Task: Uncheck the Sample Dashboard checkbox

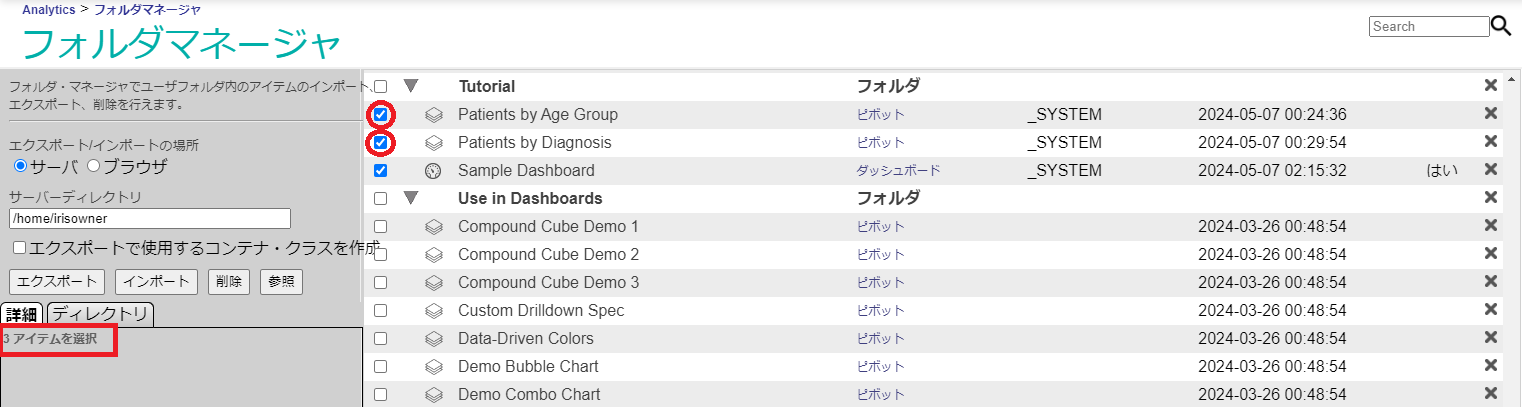Action: pyautogui.click(x=381, y=171)
